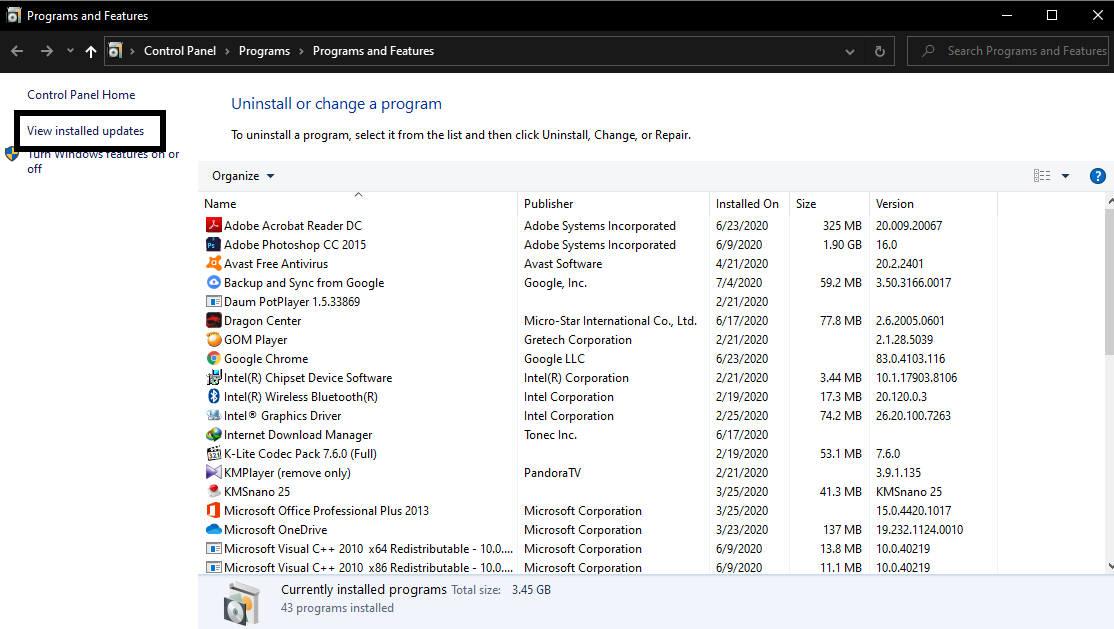Open Control Panel Home link
The height and width of the screenshot is (629, 1114).
pos(81,95)
